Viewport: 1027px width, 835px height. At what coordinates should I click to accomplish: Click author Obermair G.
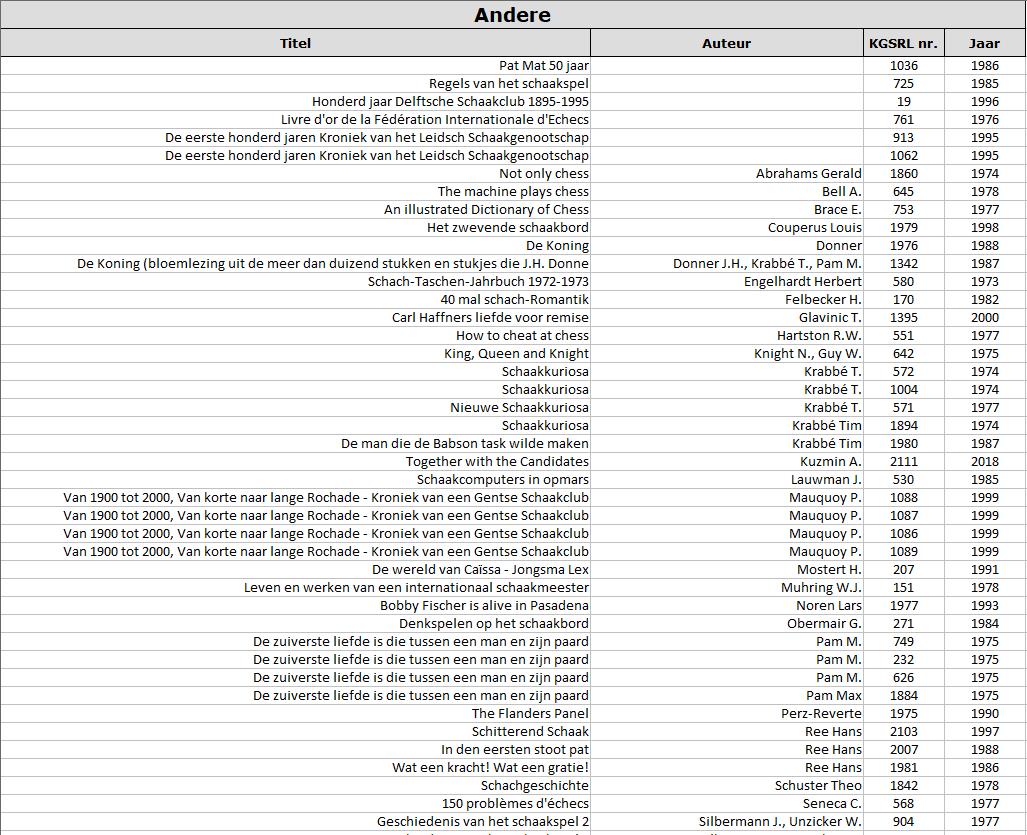824,624
